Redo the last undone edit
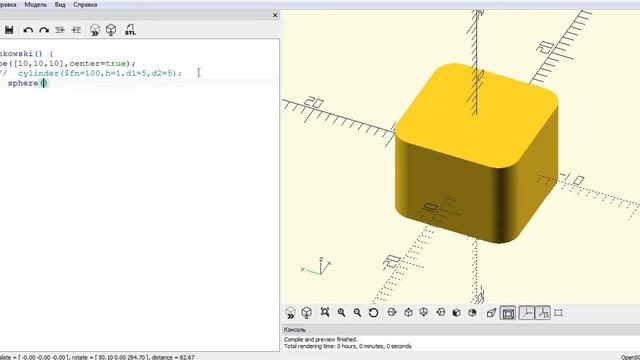Image resolution: width=640 pixels, height=360 pixels. [x=44, y=30]
